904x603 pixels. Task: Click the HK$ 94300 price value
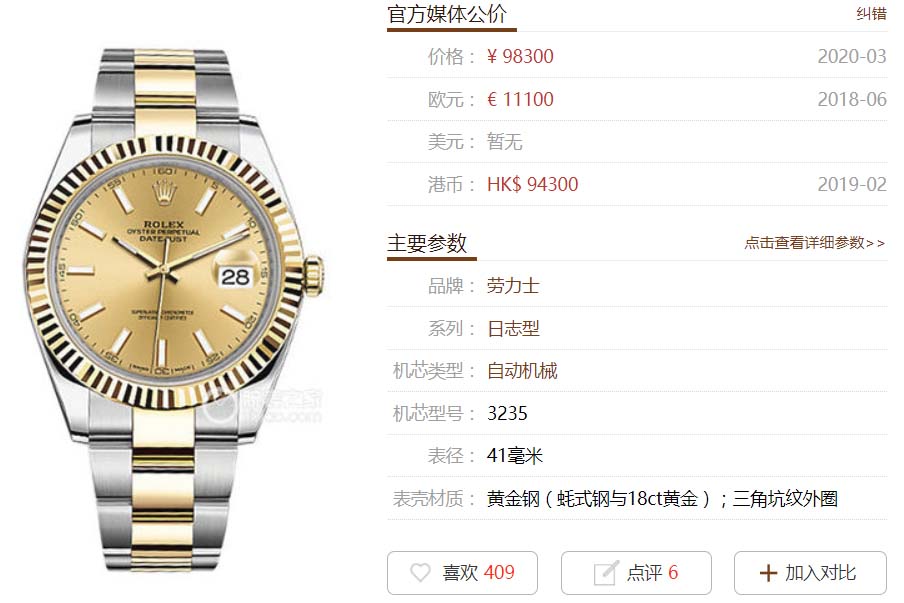click(532, 184)
